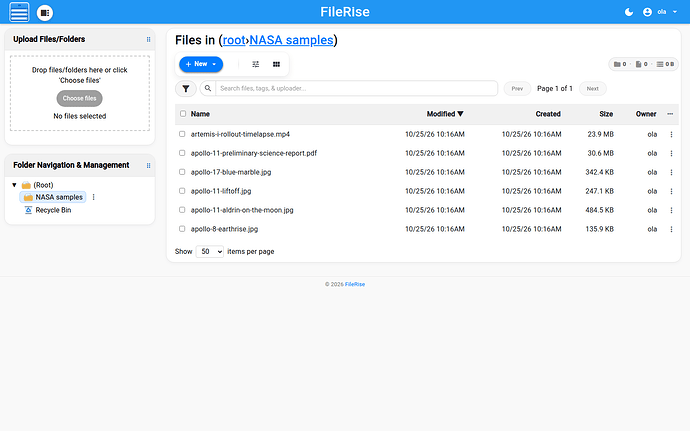Select Recycle Bin label in the folder tree
Viewport: 690px width, 431px height.
coord(53,210)
